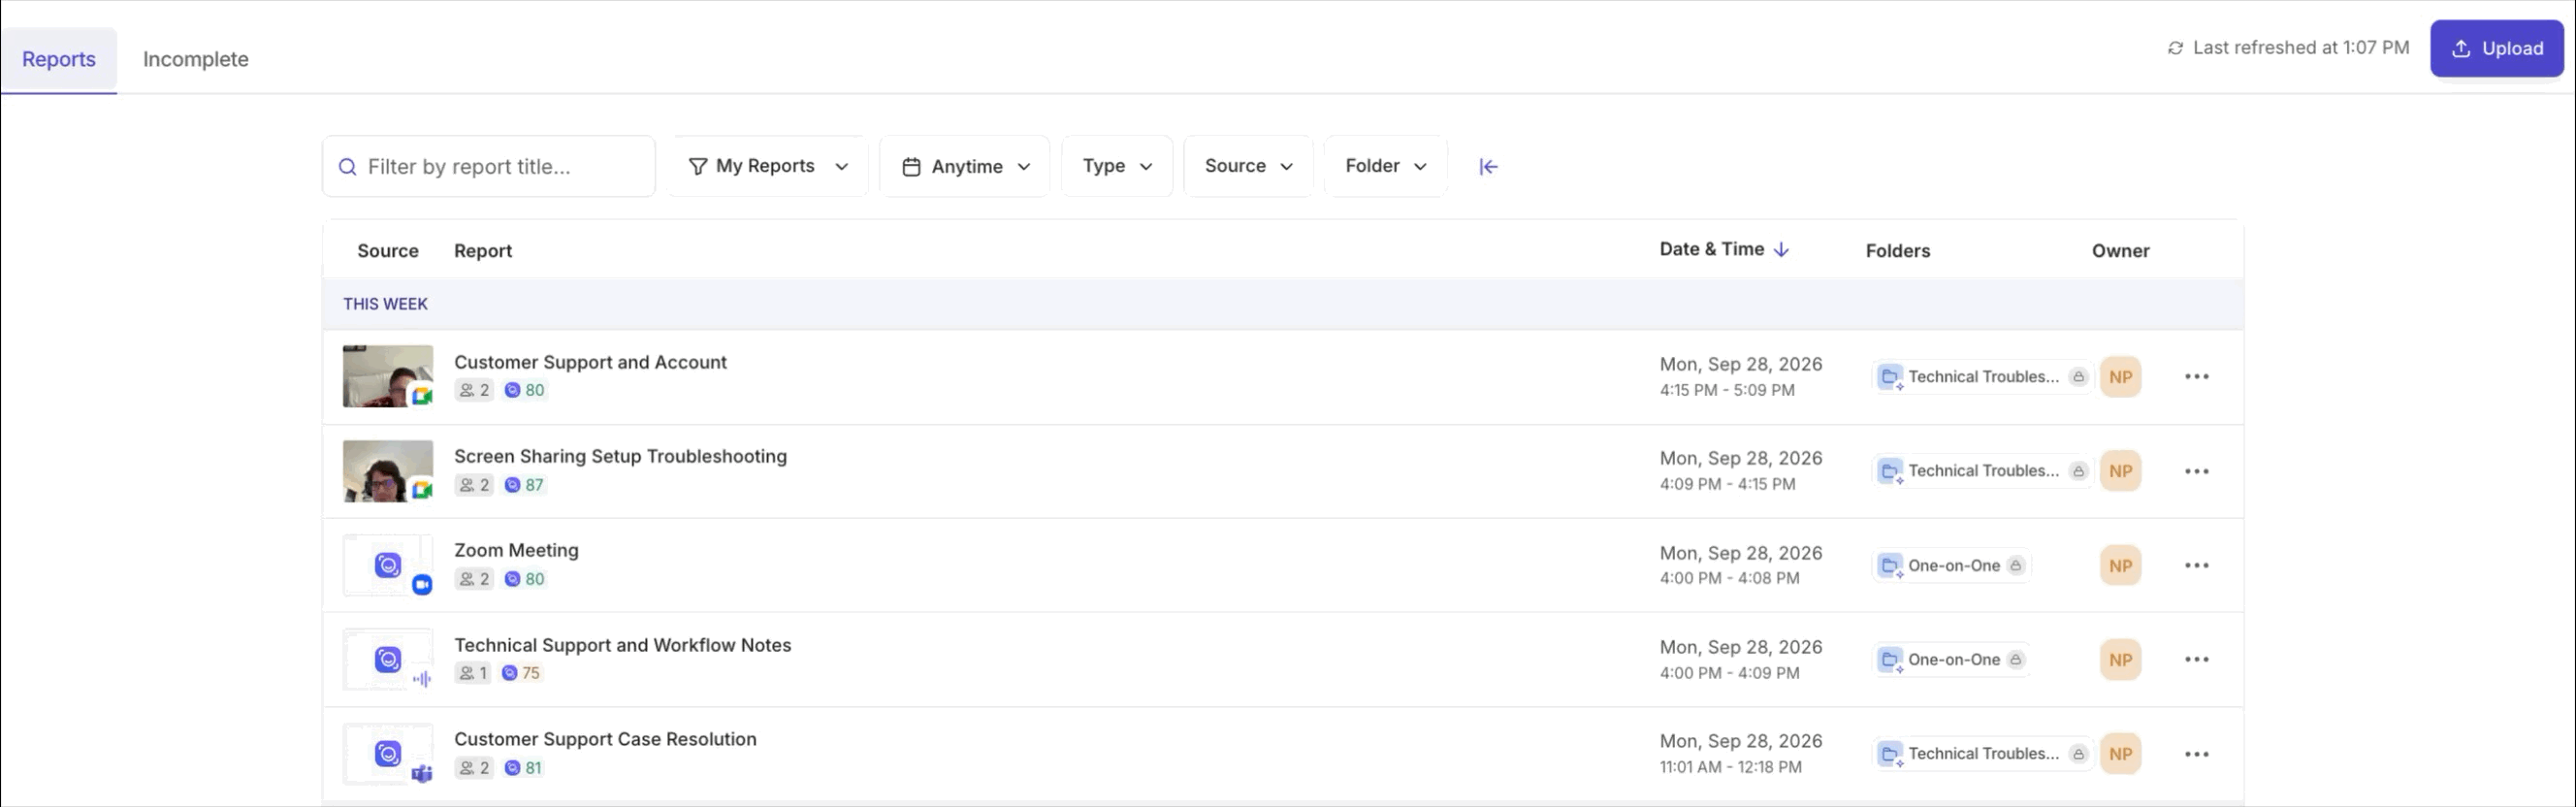The image size is (2576, 807).
Task: Click Technical Troubles folder tag on Screen Sharing row
Action: [x=1982, y=471]
